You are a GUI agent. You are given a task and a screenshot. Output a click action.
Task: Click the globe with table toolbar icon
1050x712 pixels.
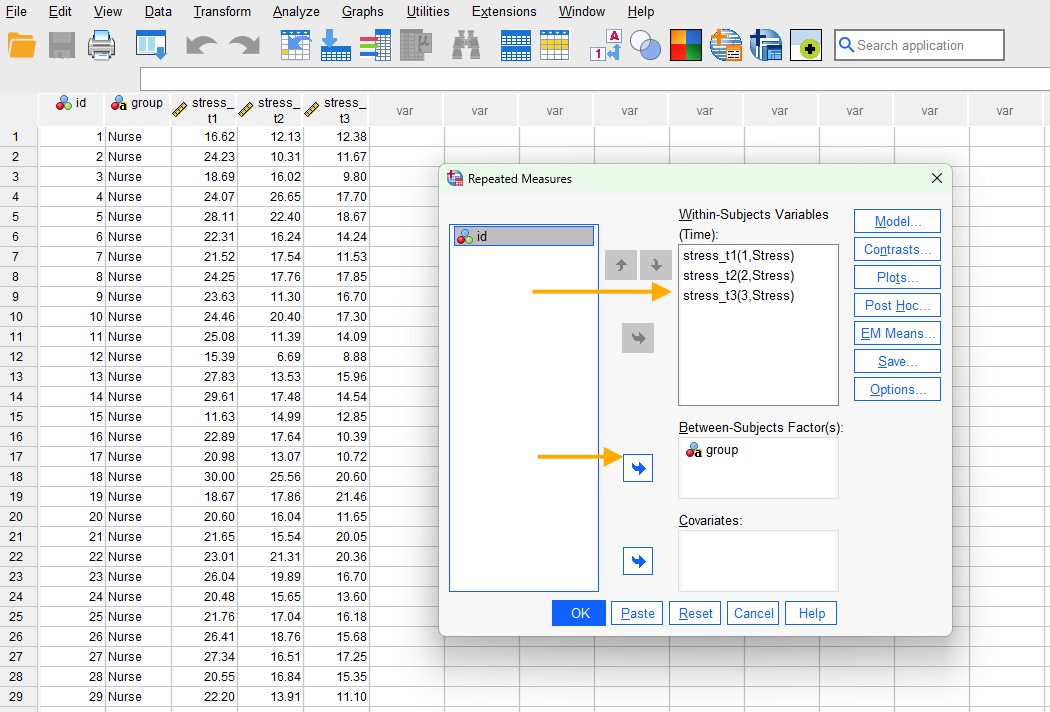pos(726,46)
